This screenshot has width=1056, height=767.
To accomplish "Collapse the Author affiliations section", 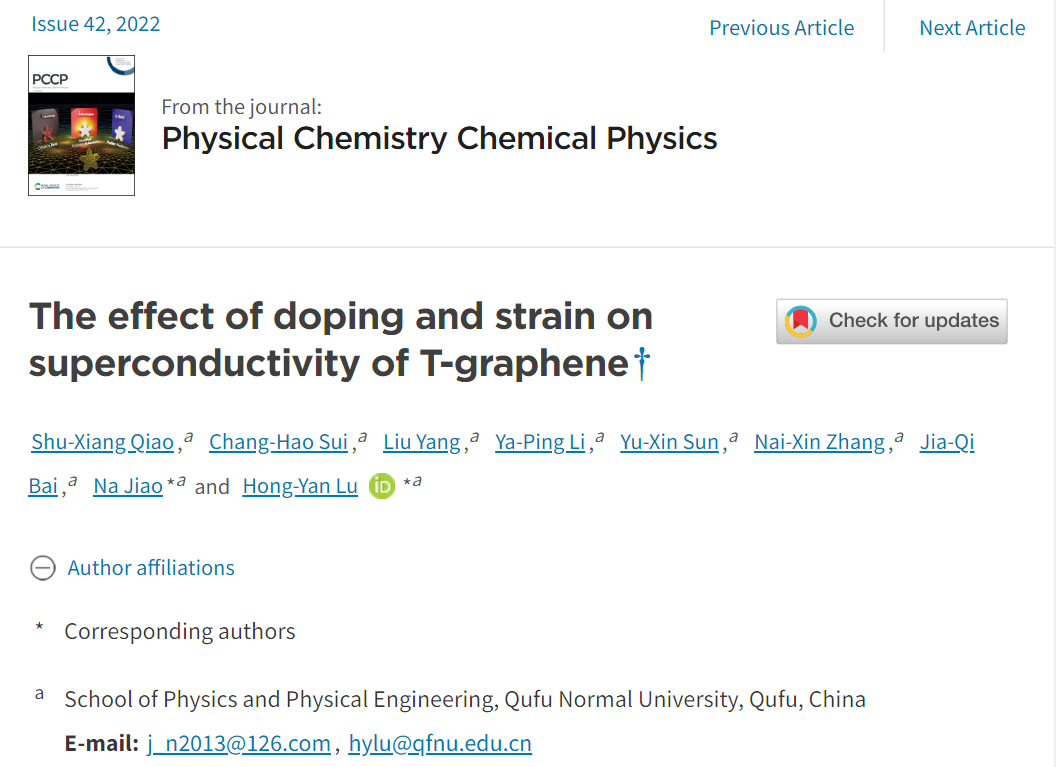I will tap(43, 568).
